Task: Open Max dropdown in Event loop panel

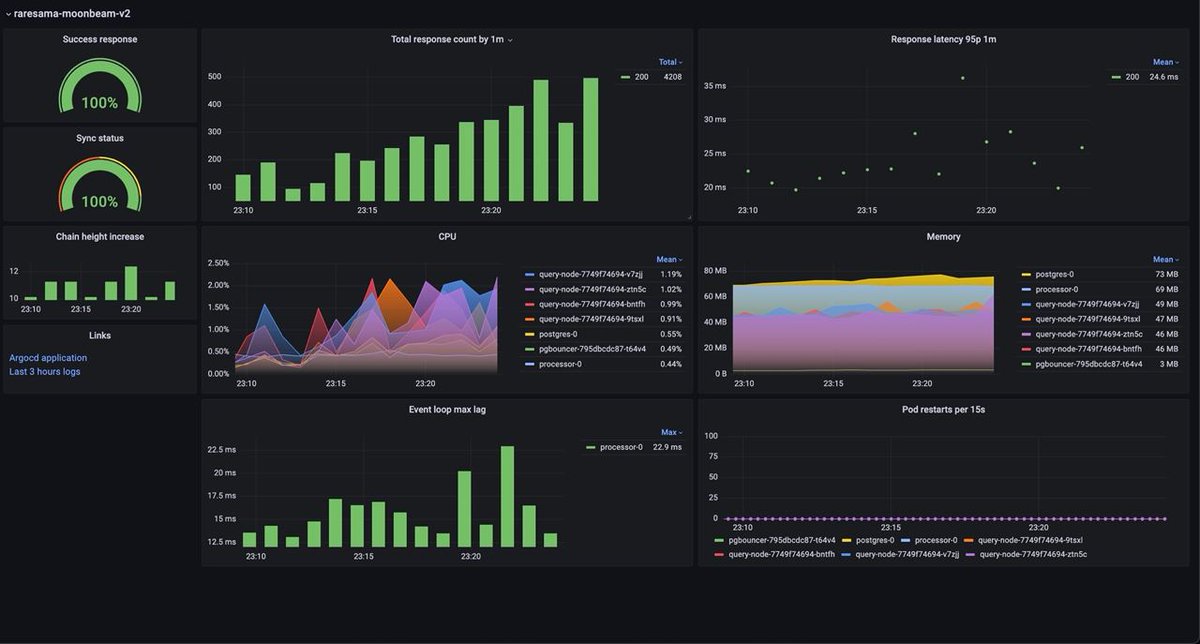Action: tap(671, 432)
